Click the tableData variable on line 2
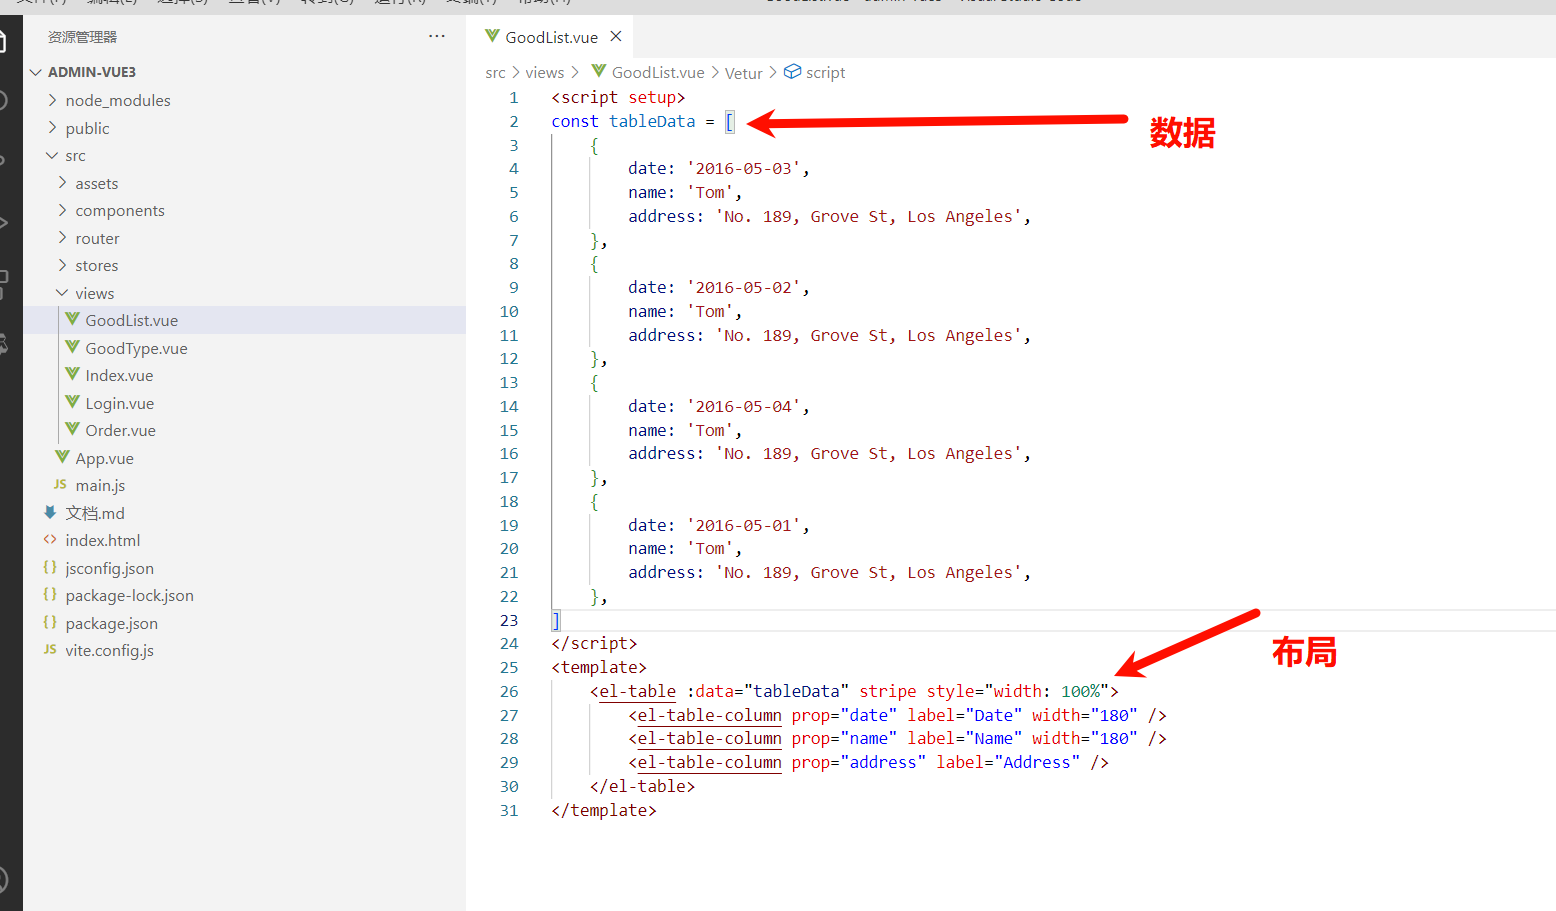Image resolution: width=1556 pixels, height=911 pixels. [x=652, y=121]
